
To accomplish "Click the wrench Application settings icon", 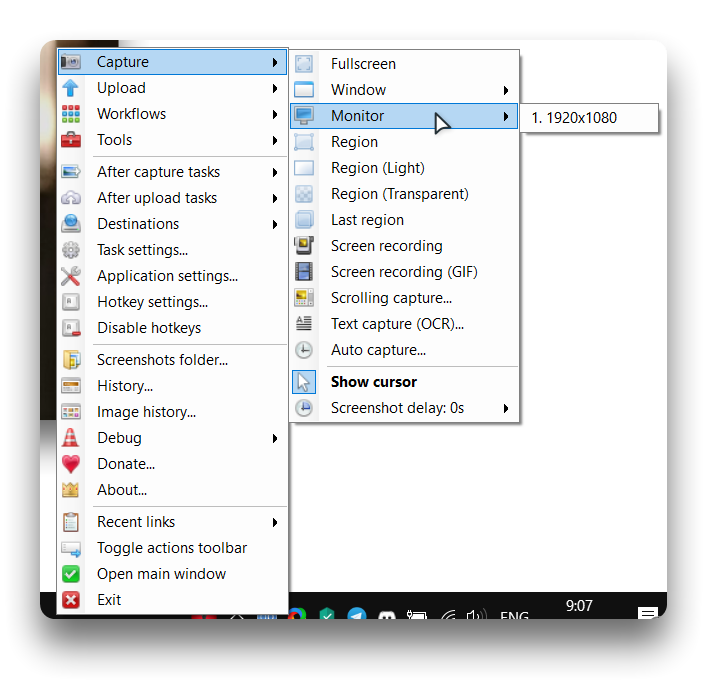I will point(71,276).
